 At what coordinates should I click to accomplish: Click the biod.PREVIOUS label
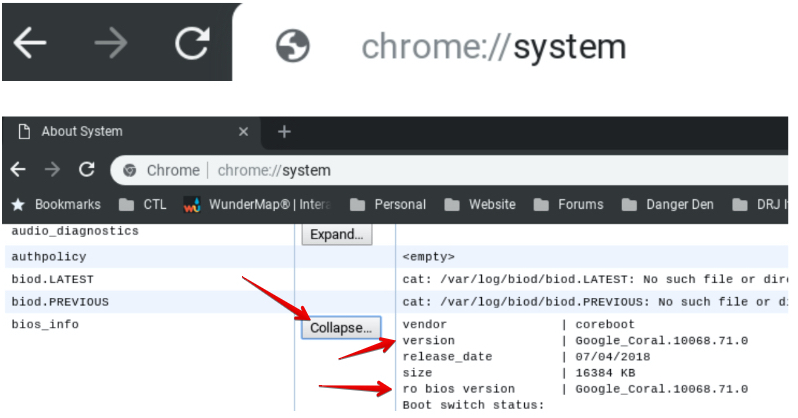tap(60, 302)
